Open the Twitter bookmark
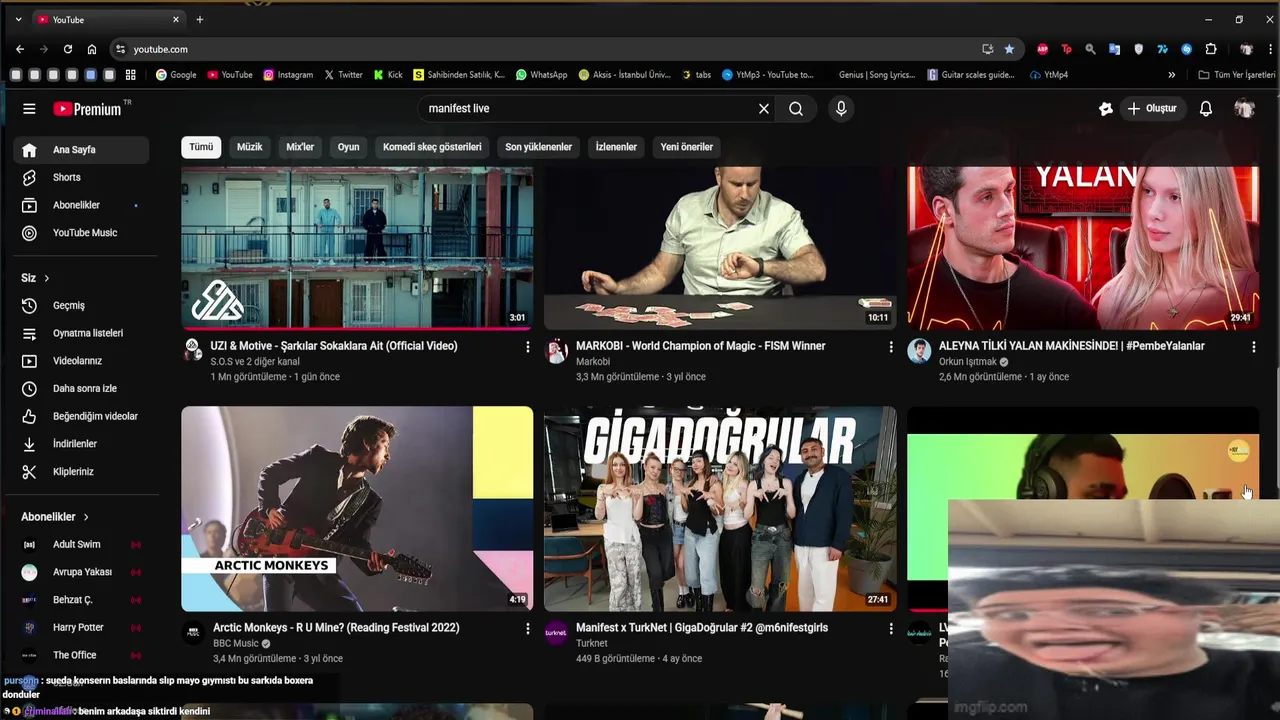 tap(343, 75)
